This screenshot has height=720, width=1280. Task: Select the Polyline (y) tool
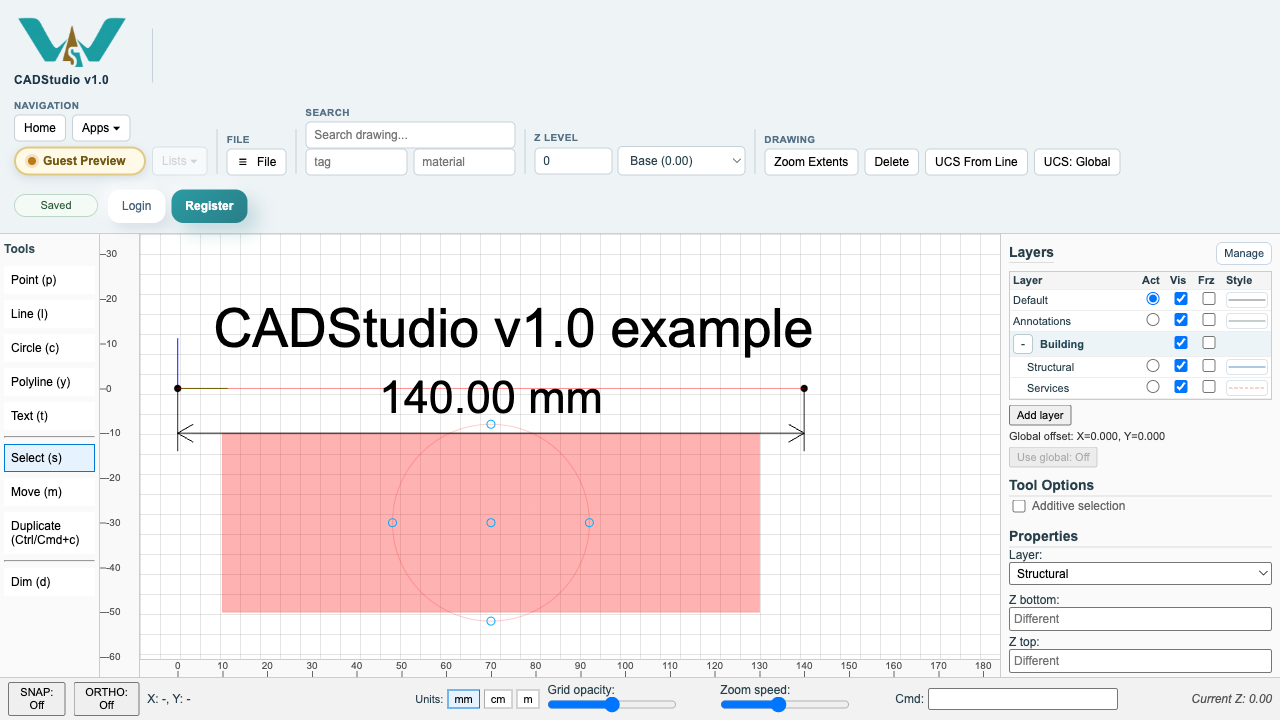pyautogui.click(x=49, y=382)
